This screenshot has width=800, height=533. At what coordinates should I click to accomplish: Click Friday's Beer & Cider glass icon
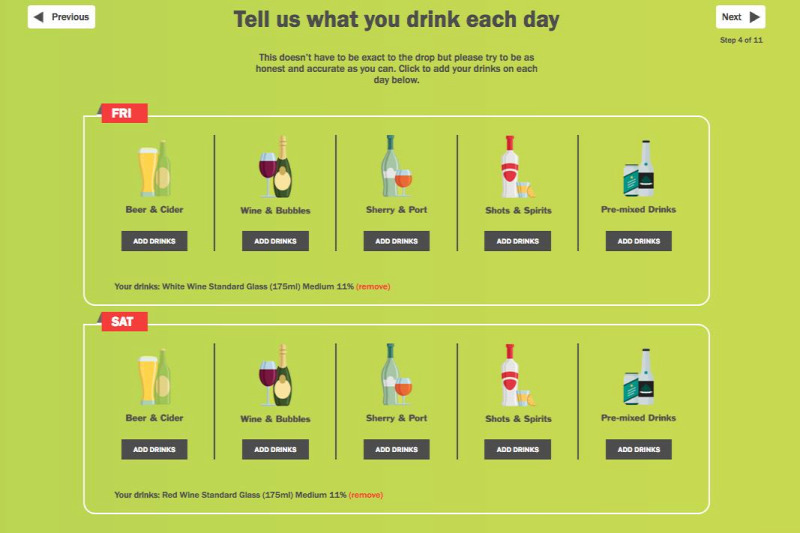154,168
